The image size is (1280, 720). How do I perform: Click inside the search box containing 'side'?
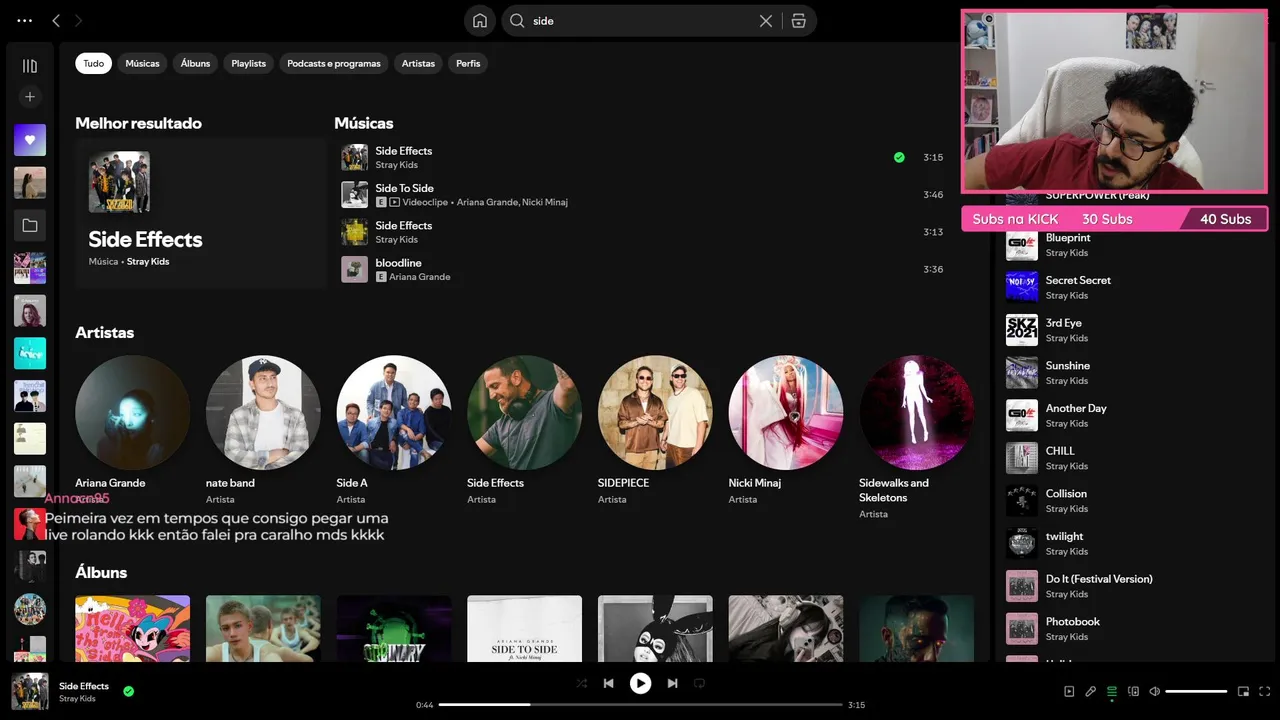pos(640,21)
